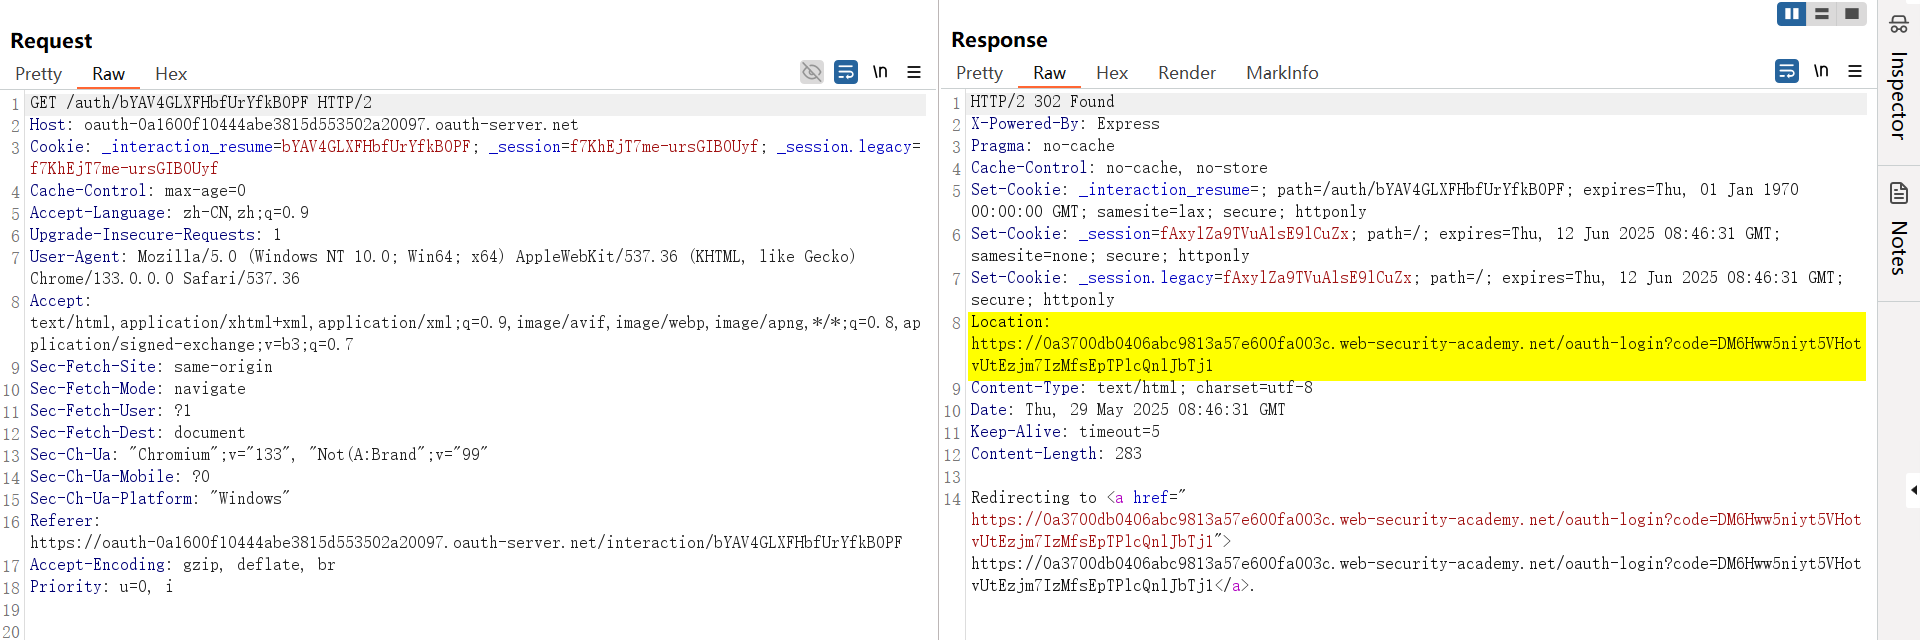Click the crossed-eye icon in Request panel
Screen dimensions: 1920x640
pos(811,72)
